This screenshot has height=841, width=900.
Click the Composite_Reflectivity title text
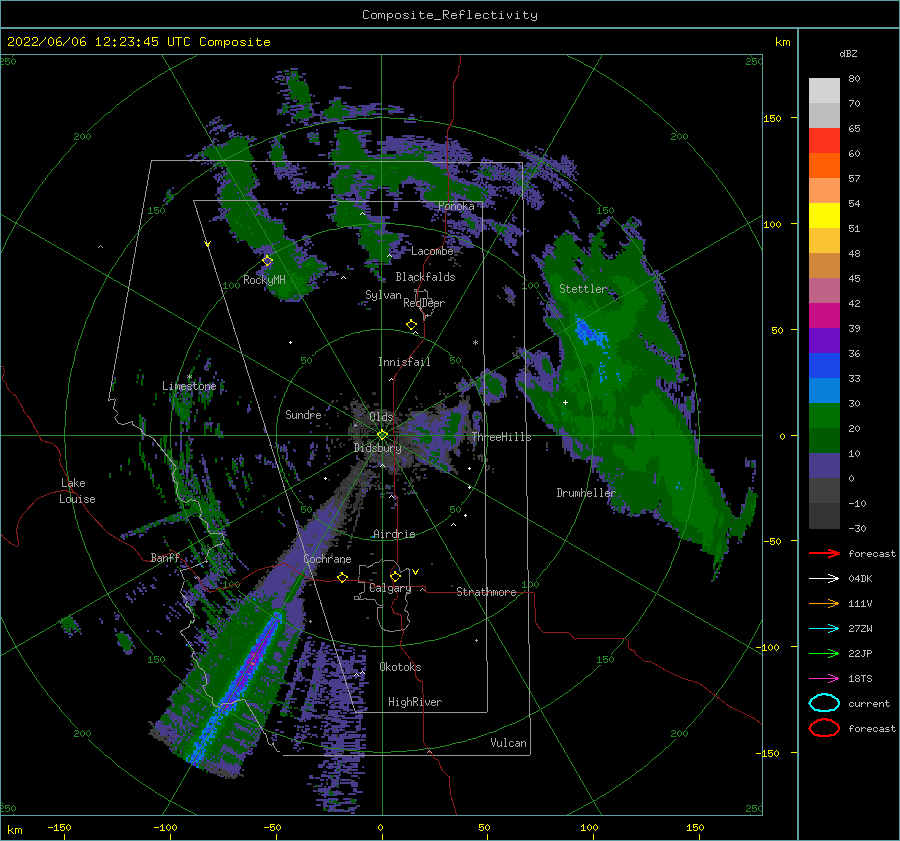449,15
